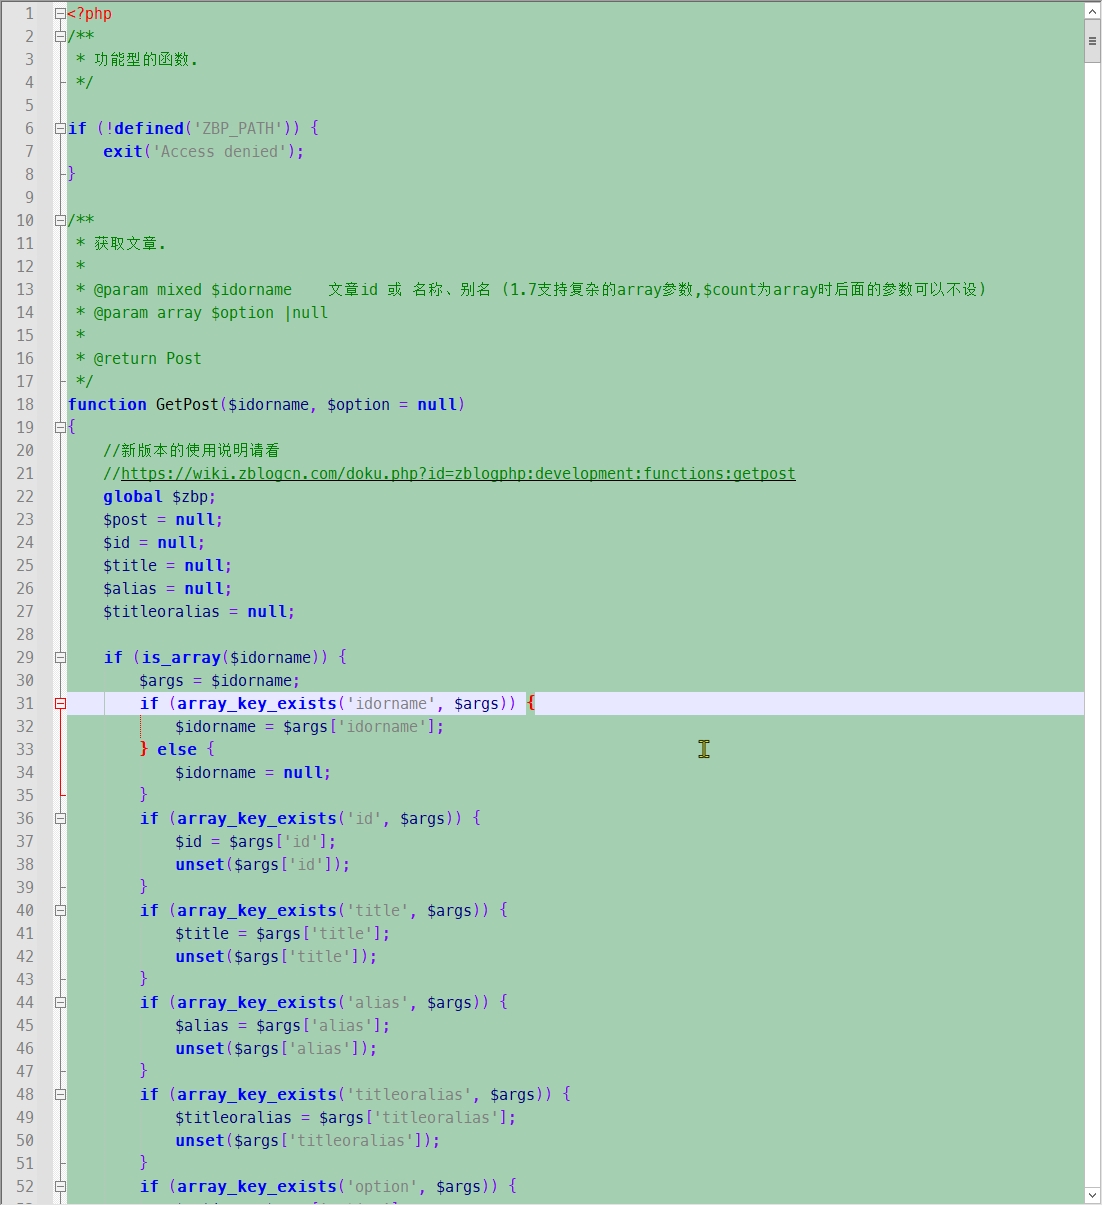The height and width of the screenshot is (1206, 1103).
Task: Click the function name GetPost in line 18
Action: coord(187,405)
